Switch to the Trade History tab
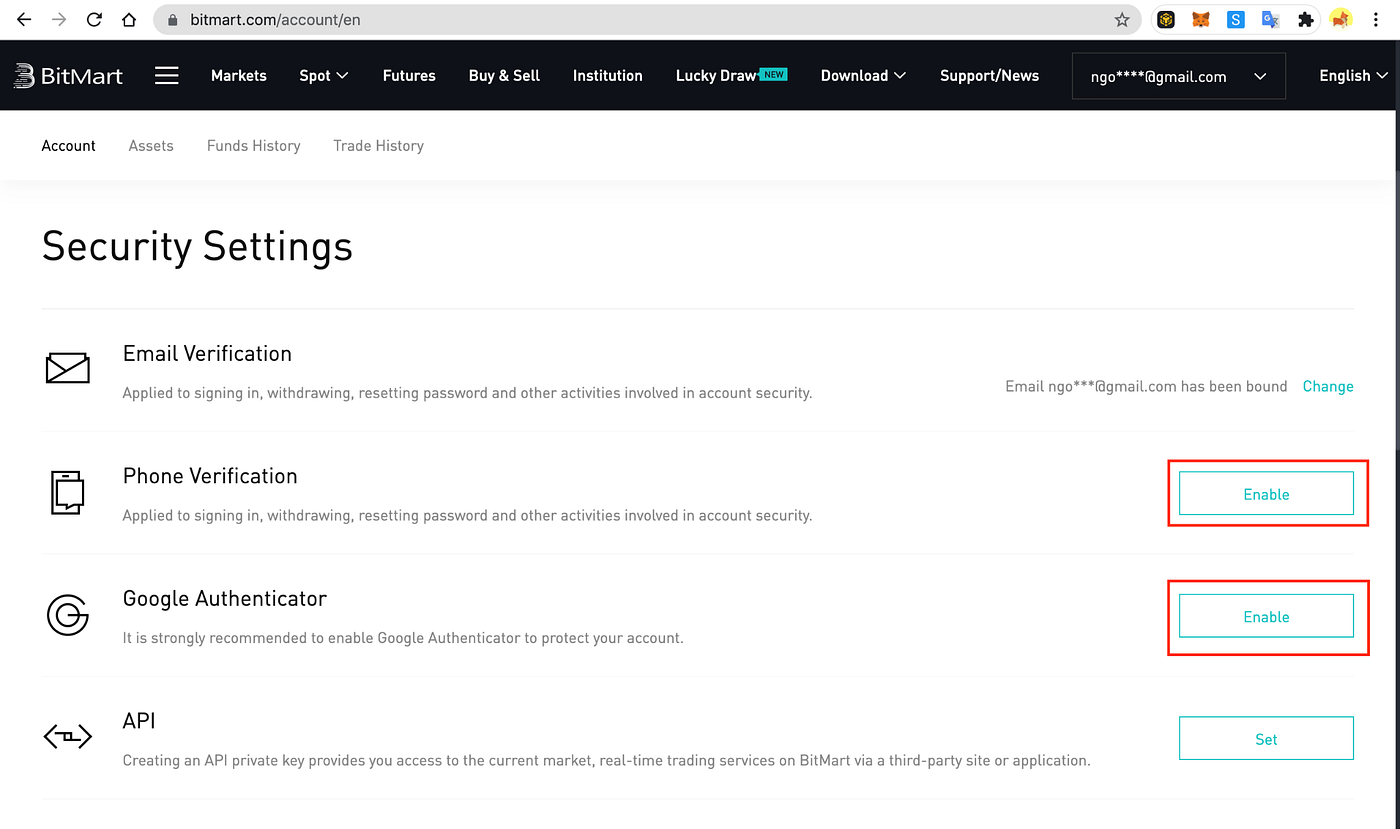Viewport: 1400px width, 829px height. [378, 145]
